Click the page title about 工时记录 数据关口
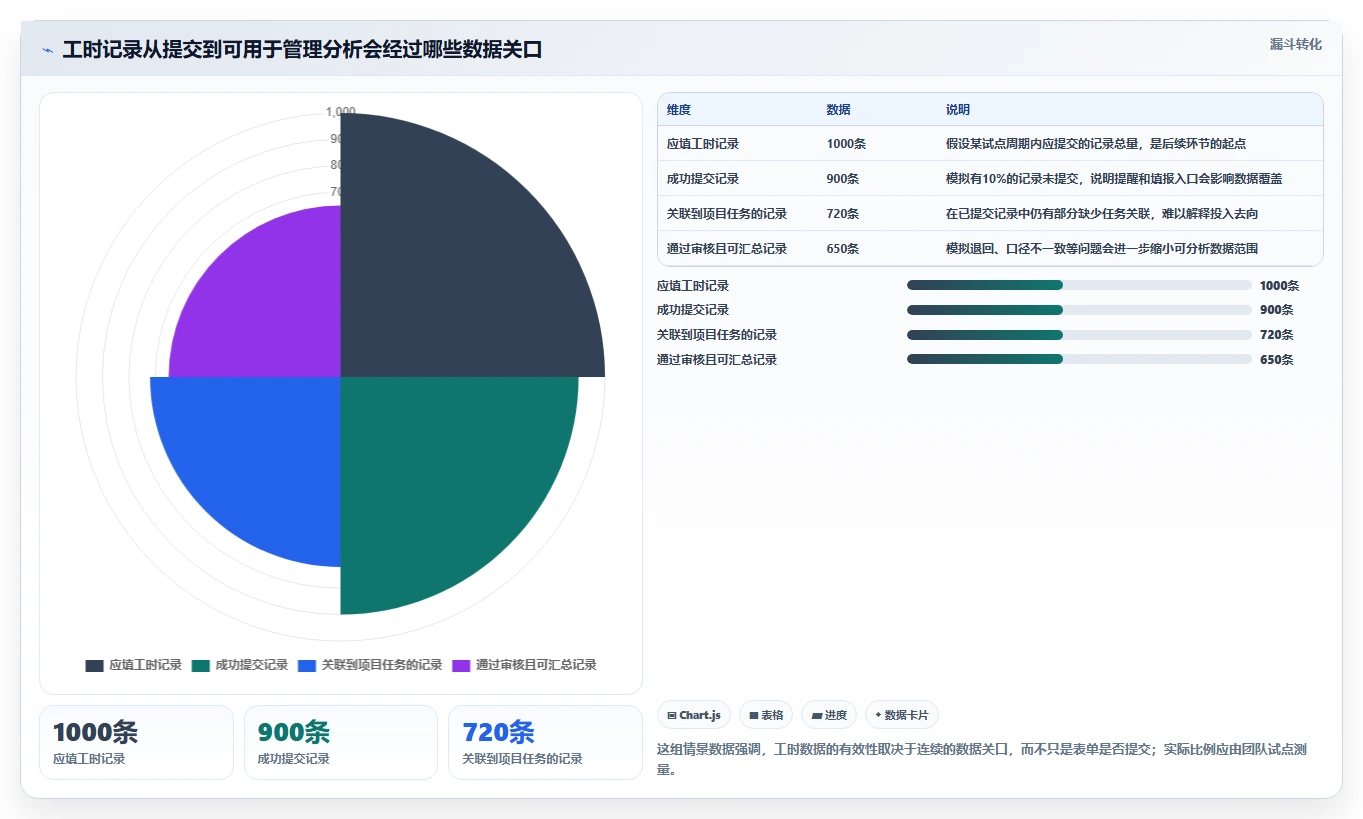Screen dimensions: 1363x819 [302, 50]
